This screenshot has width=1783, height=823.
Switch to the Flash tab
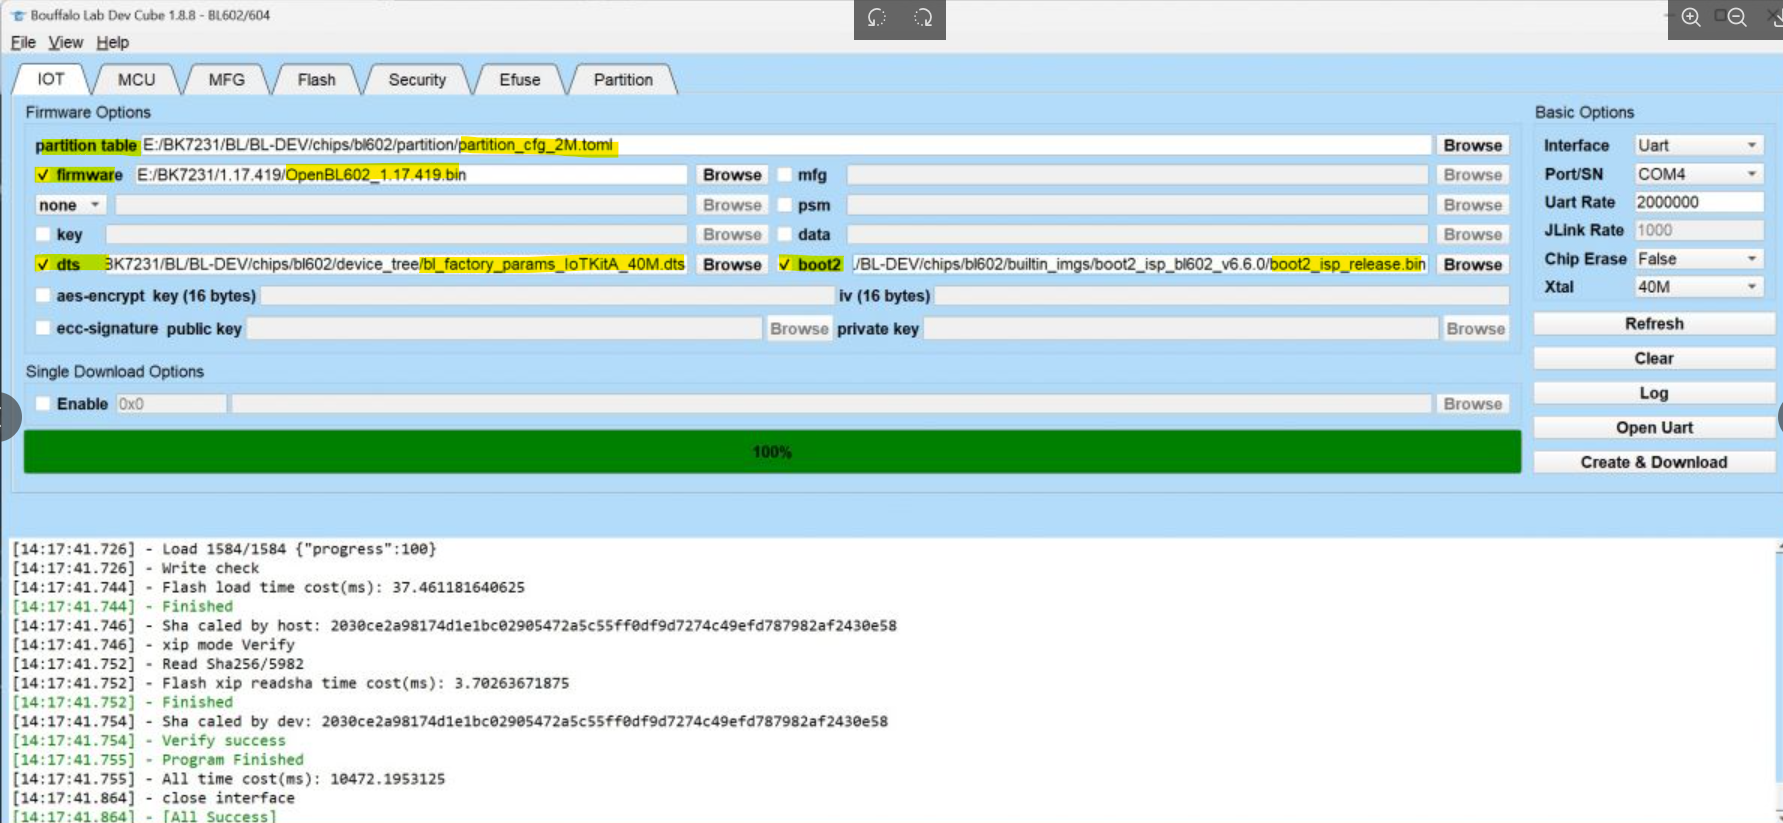pos(316,79)
